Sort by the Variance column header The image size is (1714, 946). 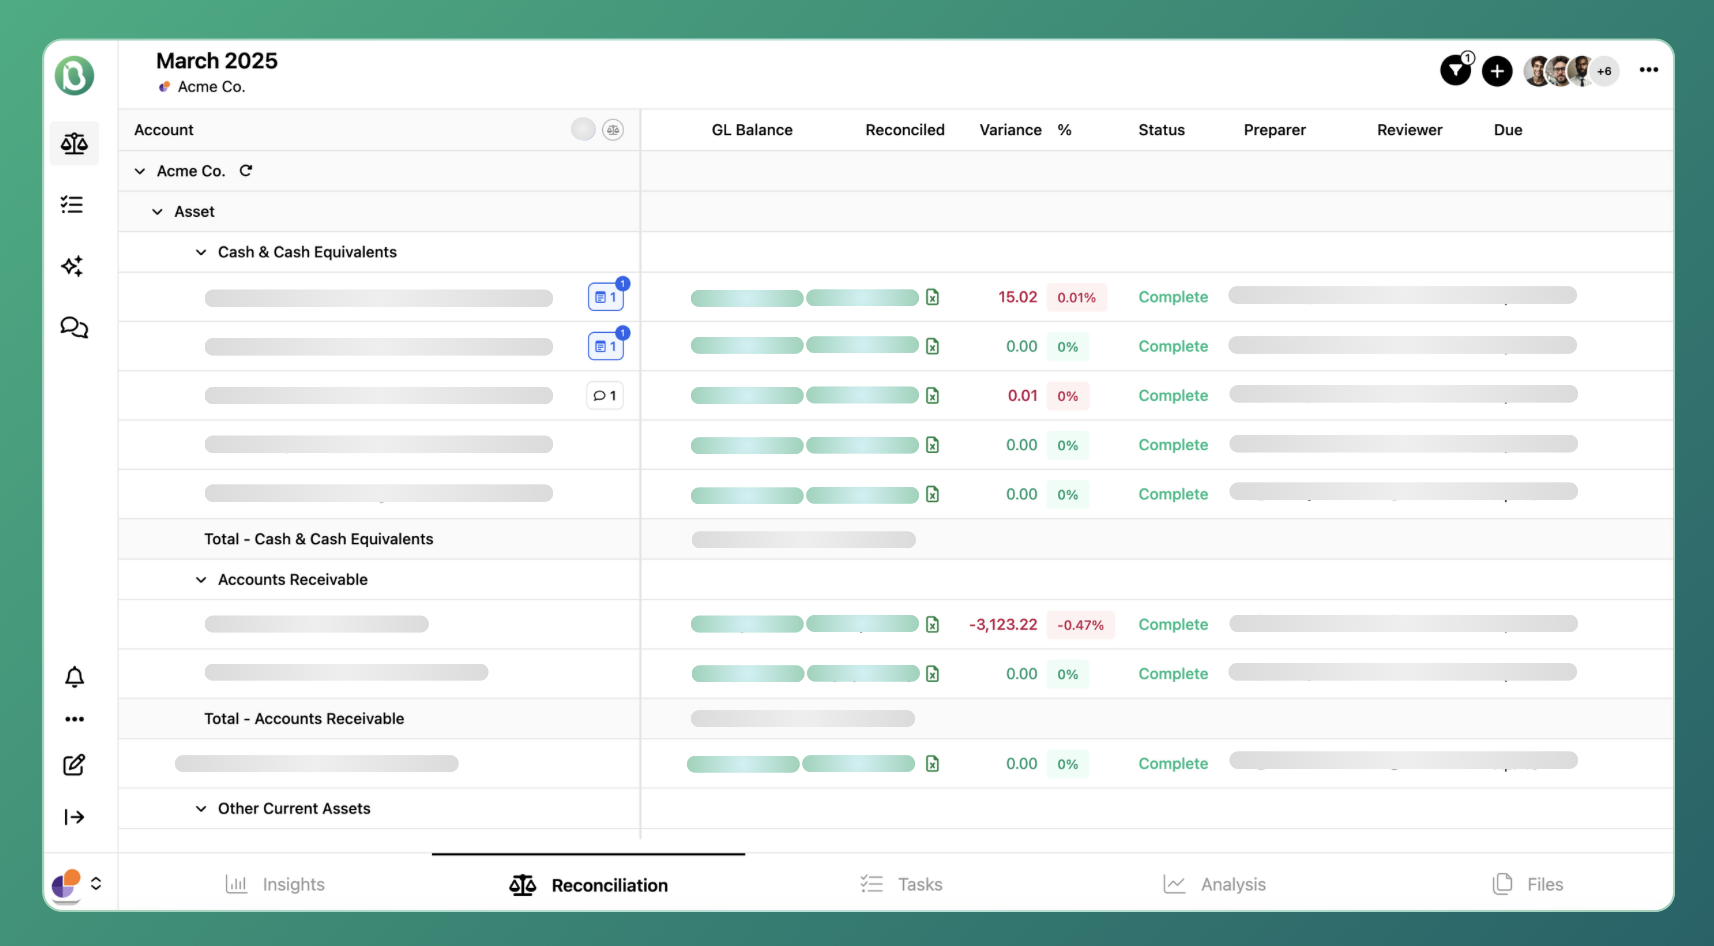1010,130
